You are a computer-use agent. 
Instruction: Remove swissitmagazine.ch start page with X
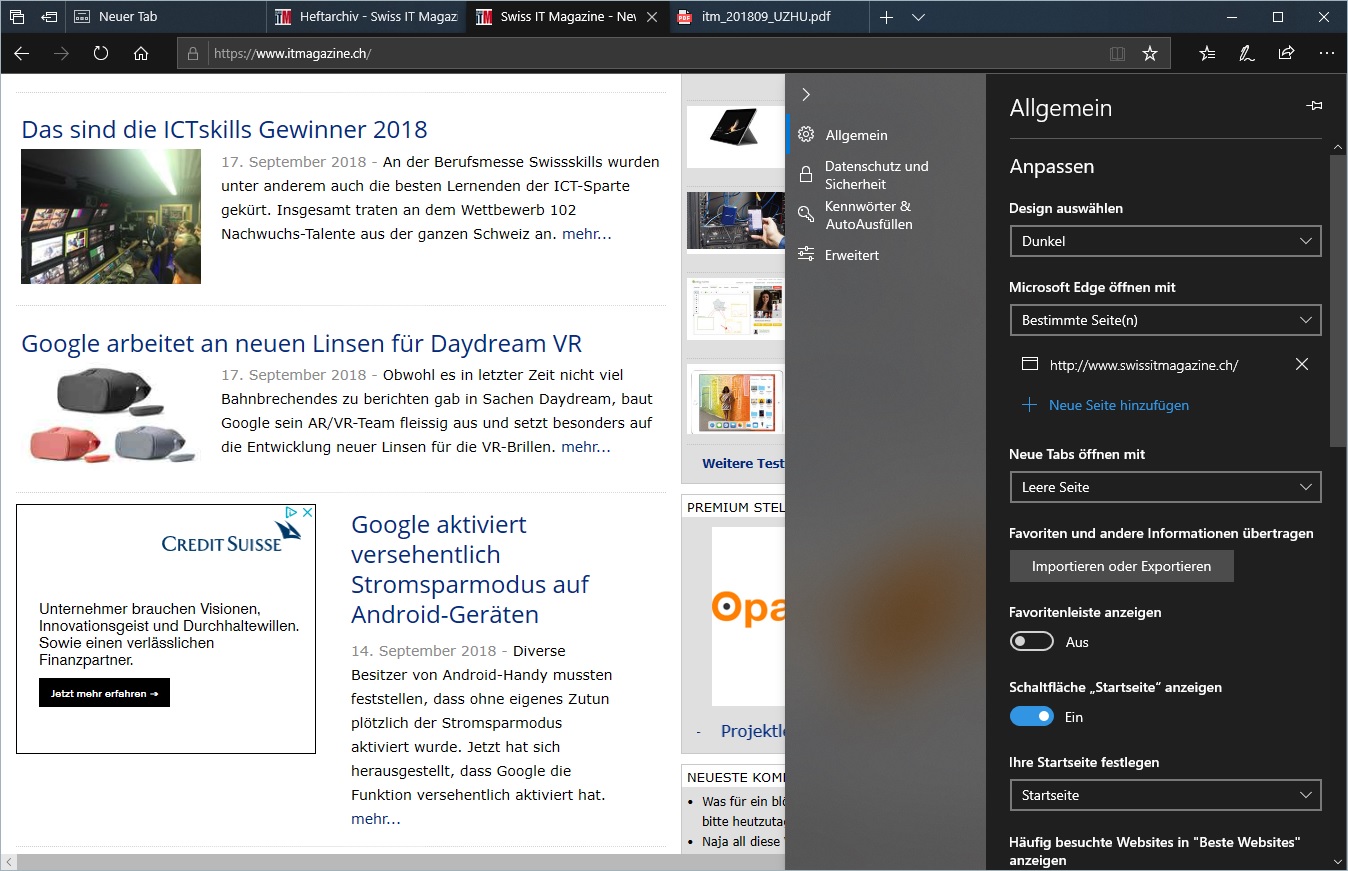point(1302,364)
